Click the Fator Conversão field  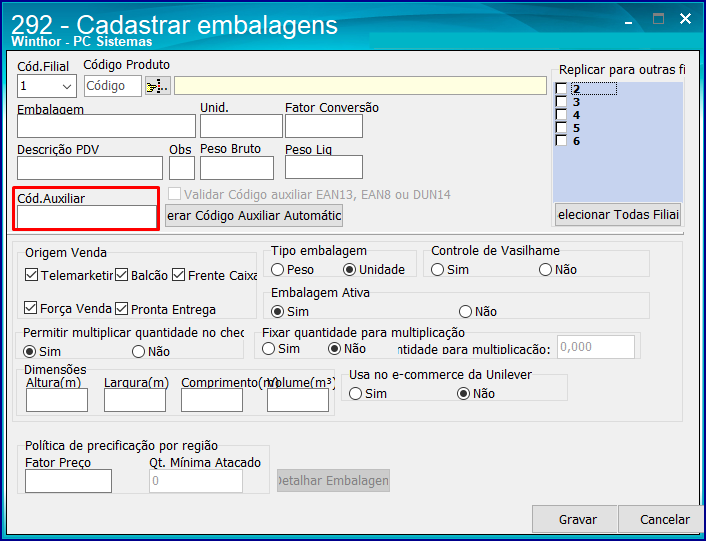pos(324,126)
